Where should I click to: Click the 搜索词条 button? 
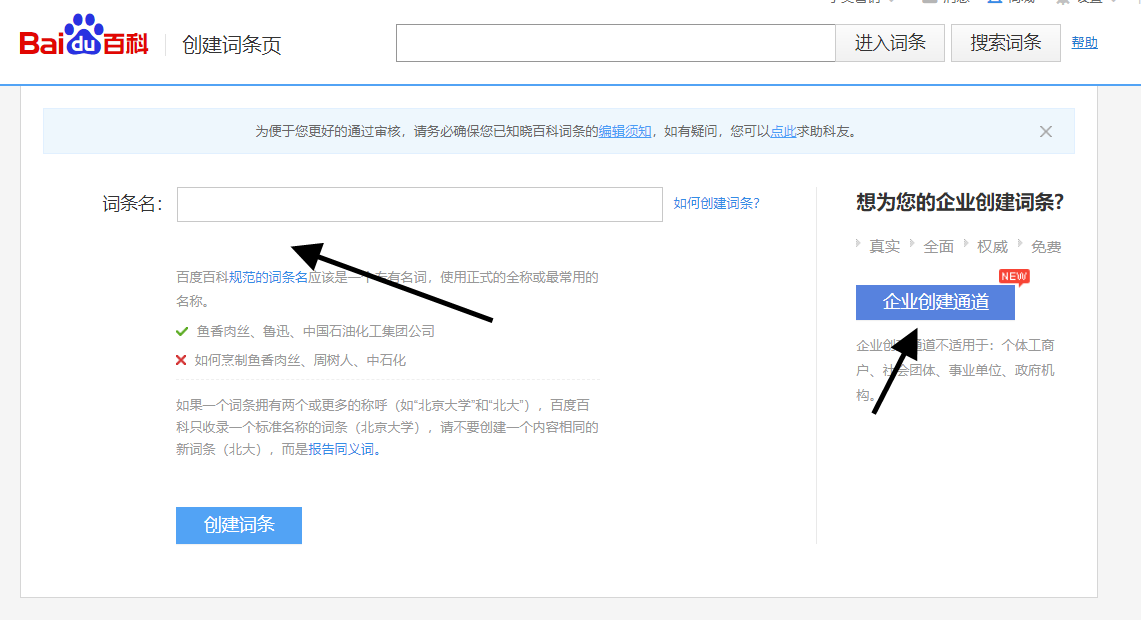[1006, 43]
